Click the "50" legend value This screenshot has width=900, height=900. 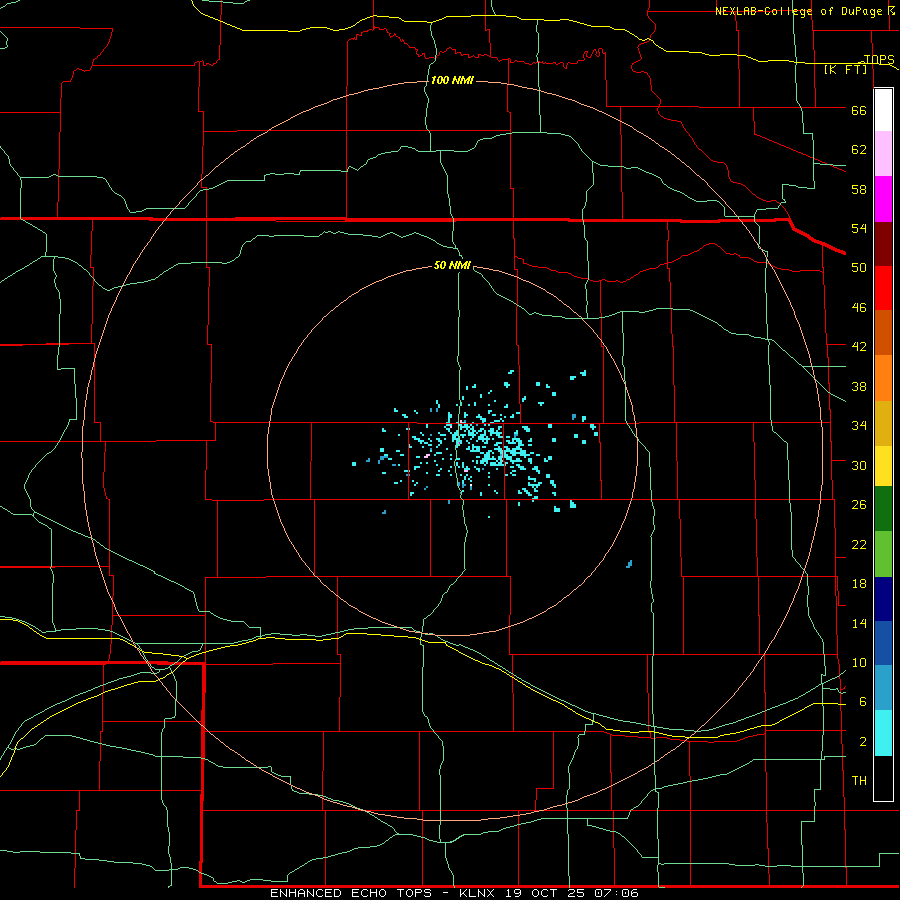(859, 268)
